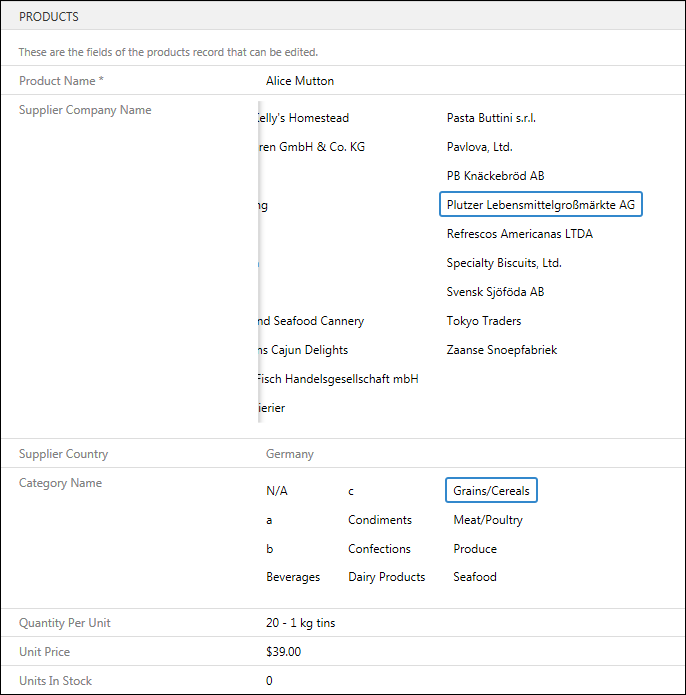Set category to Seafood
This screenshot has height=695, width=686.
[475, 577]
